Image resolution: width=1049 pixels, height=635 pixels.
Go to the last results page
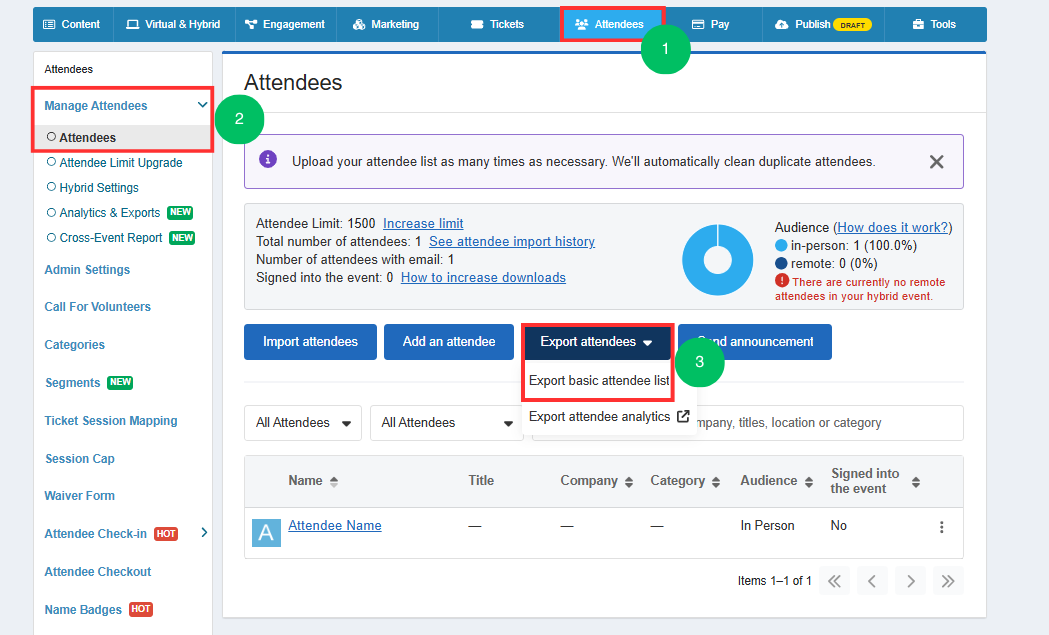[x=948, y=581]
